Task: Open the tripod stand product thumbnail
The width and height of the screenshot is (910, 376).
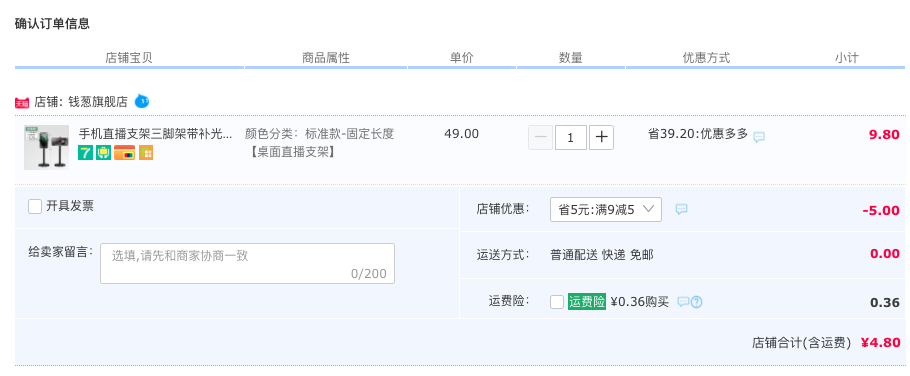Action: 46,147
